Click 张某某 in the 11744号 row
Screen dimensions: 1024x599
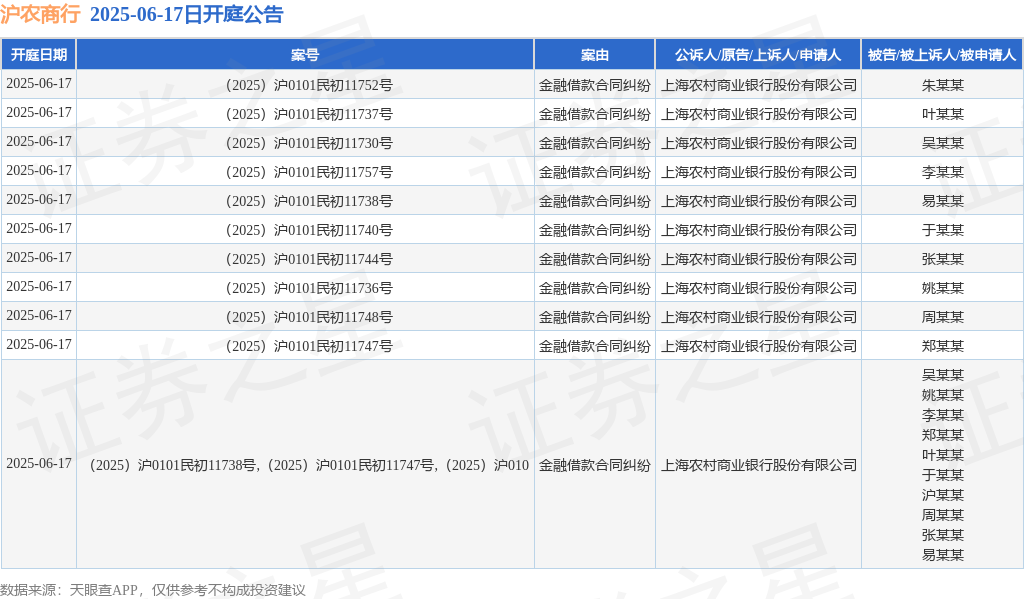(x=942, y=259)
